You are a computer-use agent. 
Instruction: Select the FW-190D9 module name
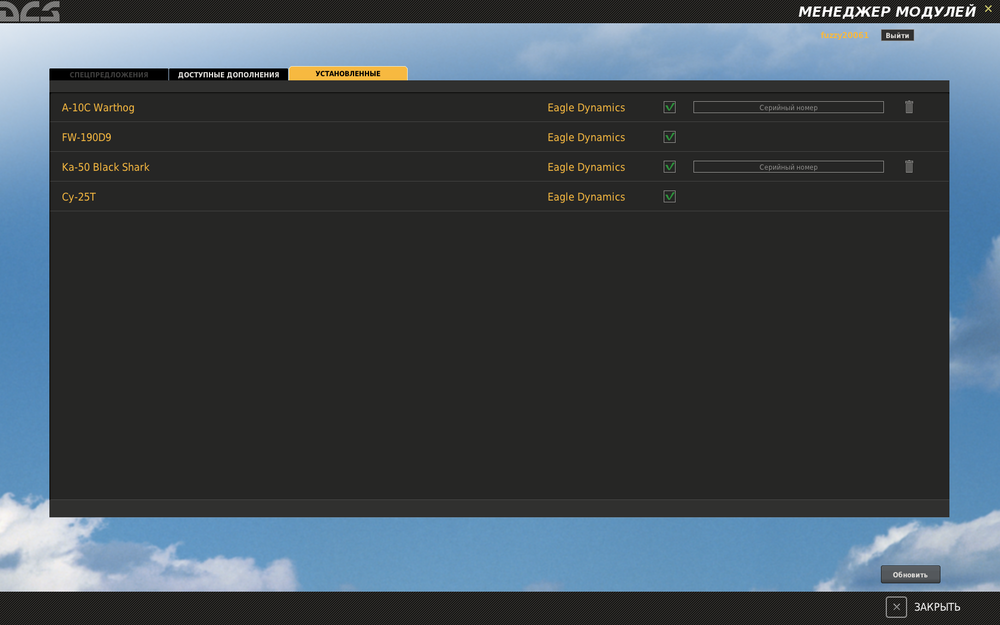86,137
